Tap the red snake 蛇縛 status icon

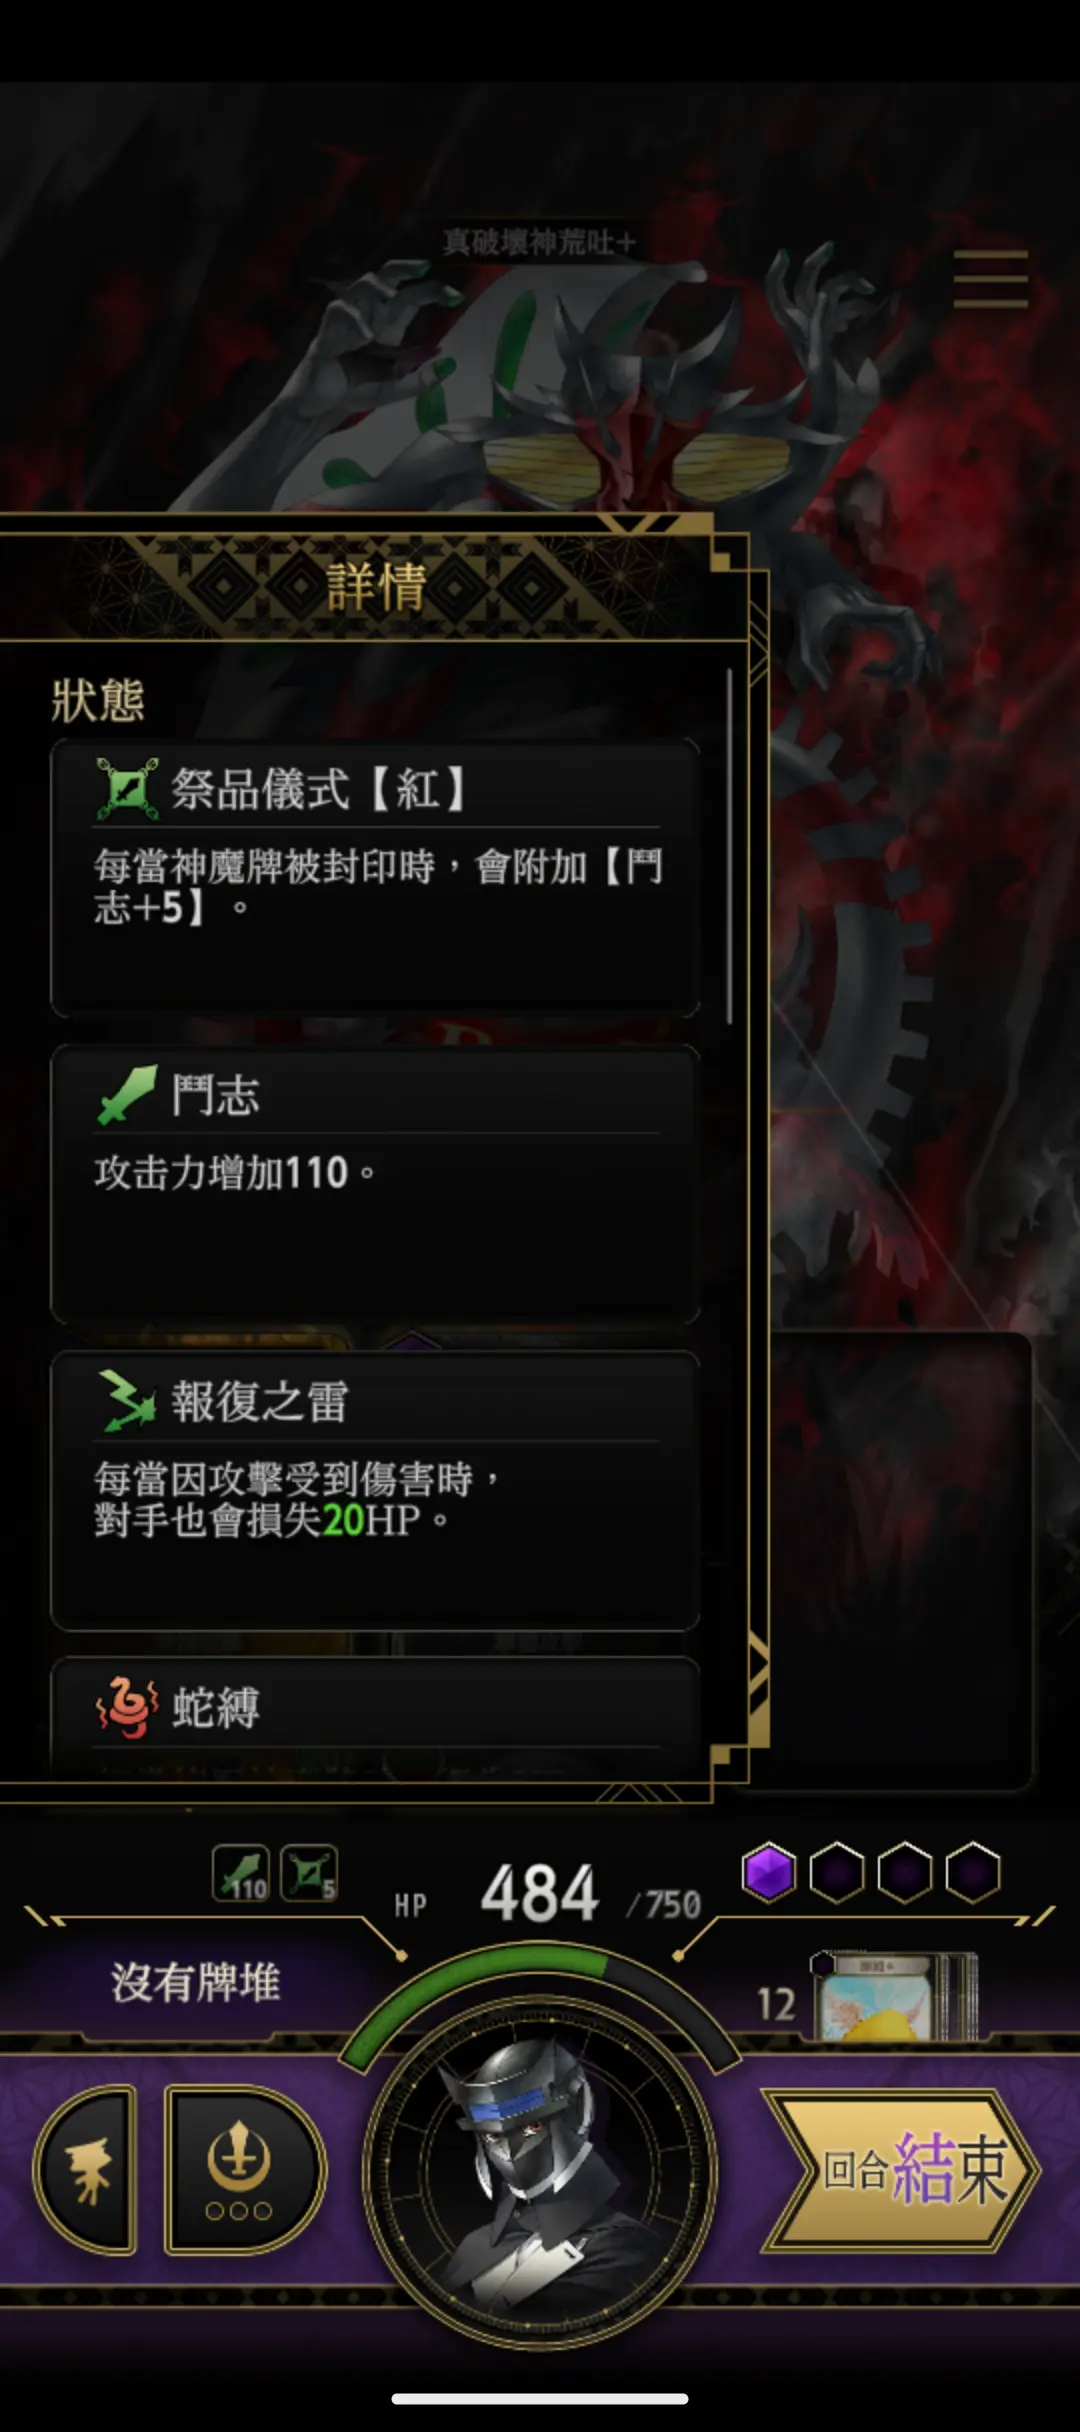tap(126, 1707)
